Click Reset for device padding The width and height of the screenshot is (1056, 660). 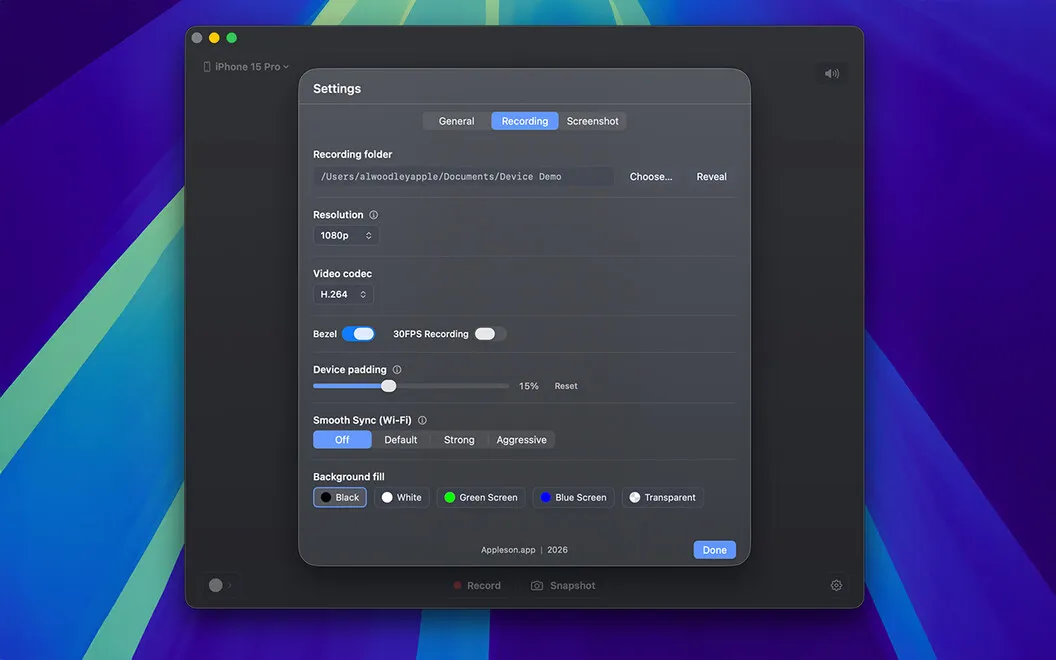[x=566, y=386]
